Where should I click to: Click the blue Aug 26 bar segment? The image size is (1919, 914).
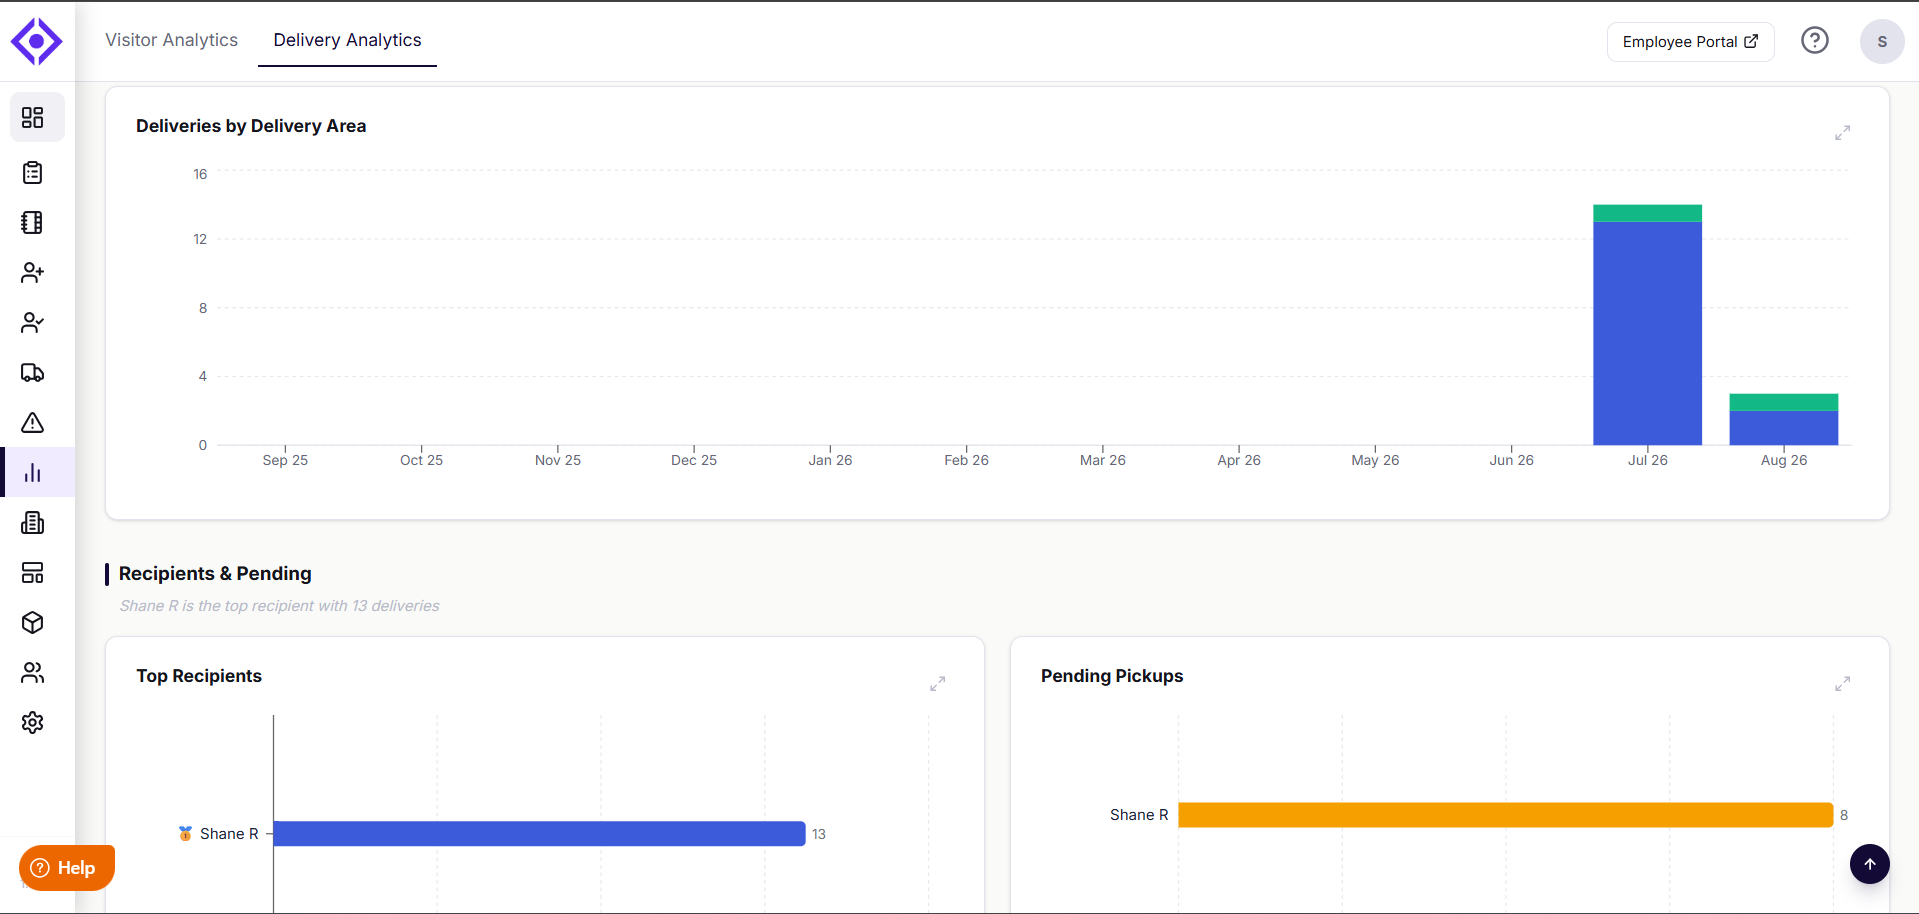click(x=1784, y=428)
